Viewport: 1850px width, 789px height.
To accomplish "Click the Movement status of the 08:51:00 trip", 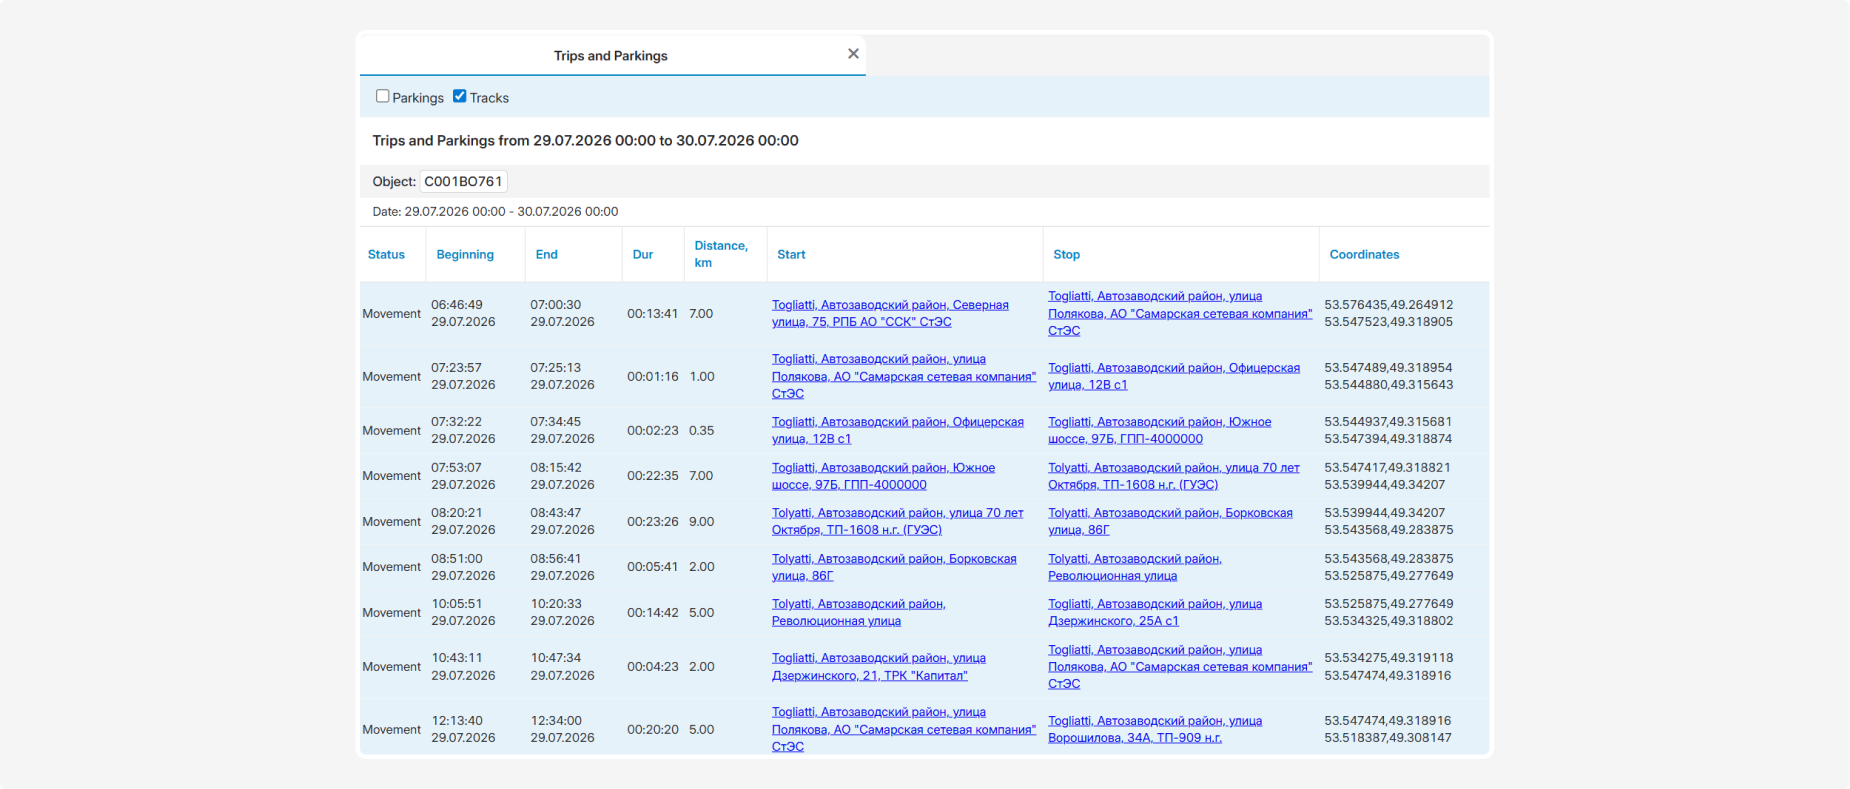I will coord(391,567).
